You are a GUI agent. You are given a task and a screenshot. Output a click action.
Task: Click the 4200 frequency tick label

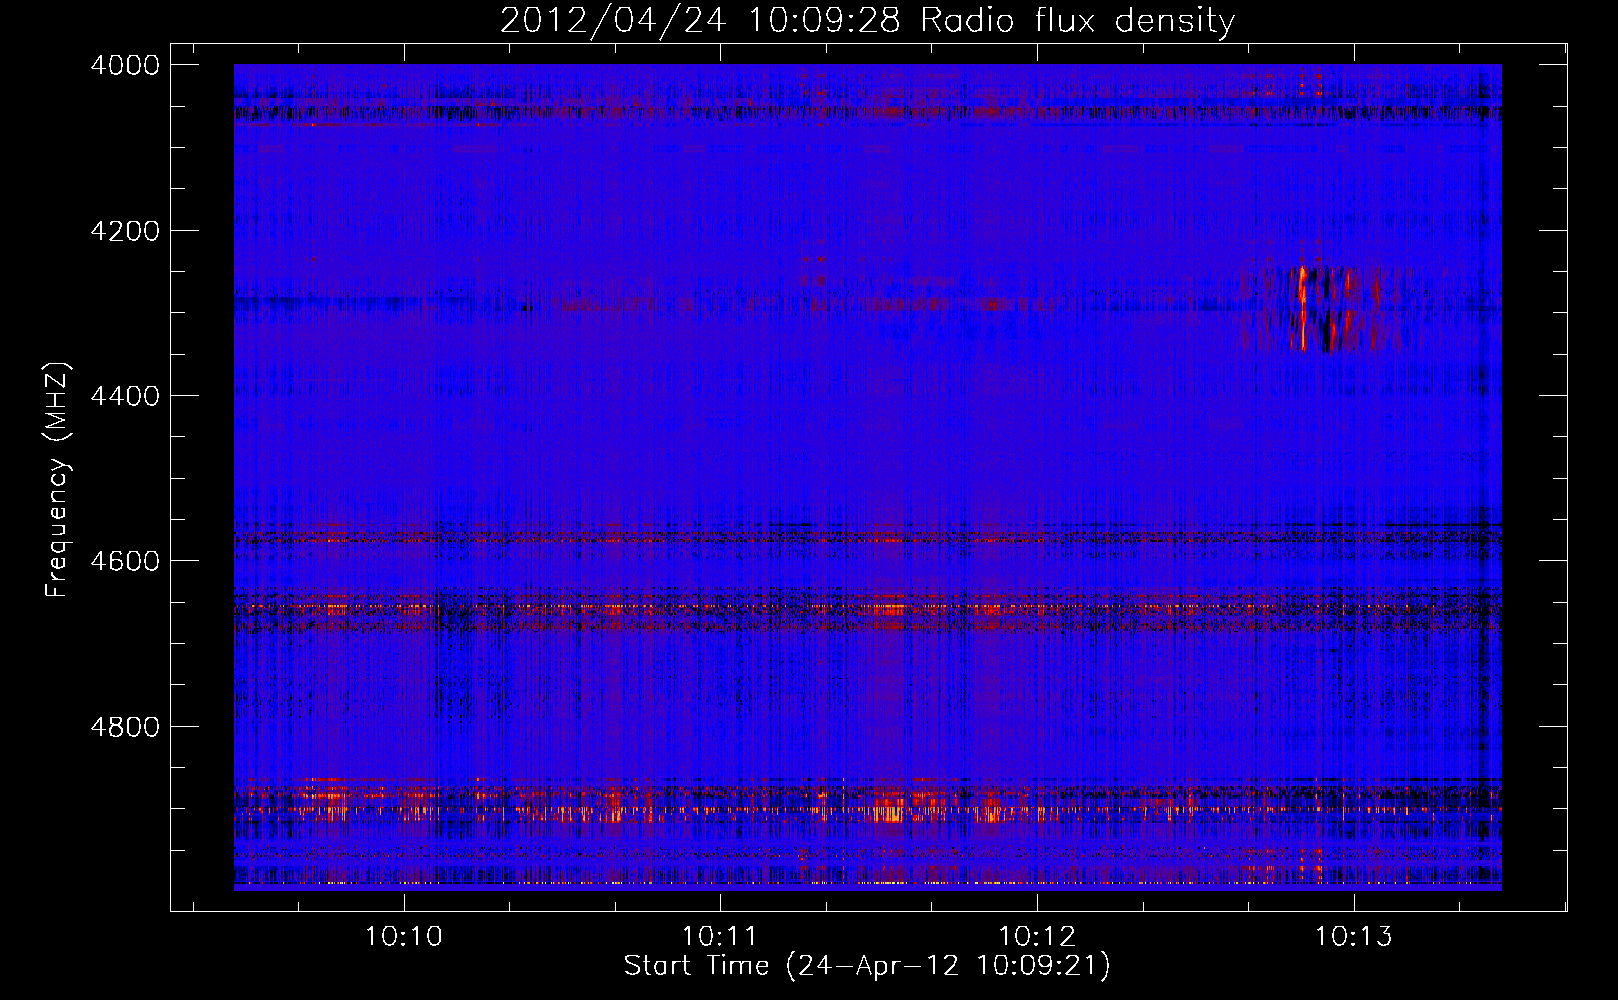[x=125, y=231]
